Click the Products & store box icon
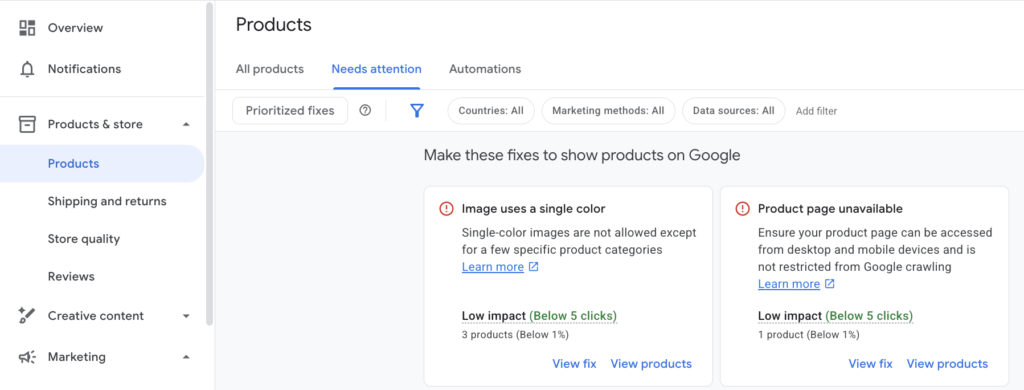This screenshot has height=390, width=1024. coord(27,124)
